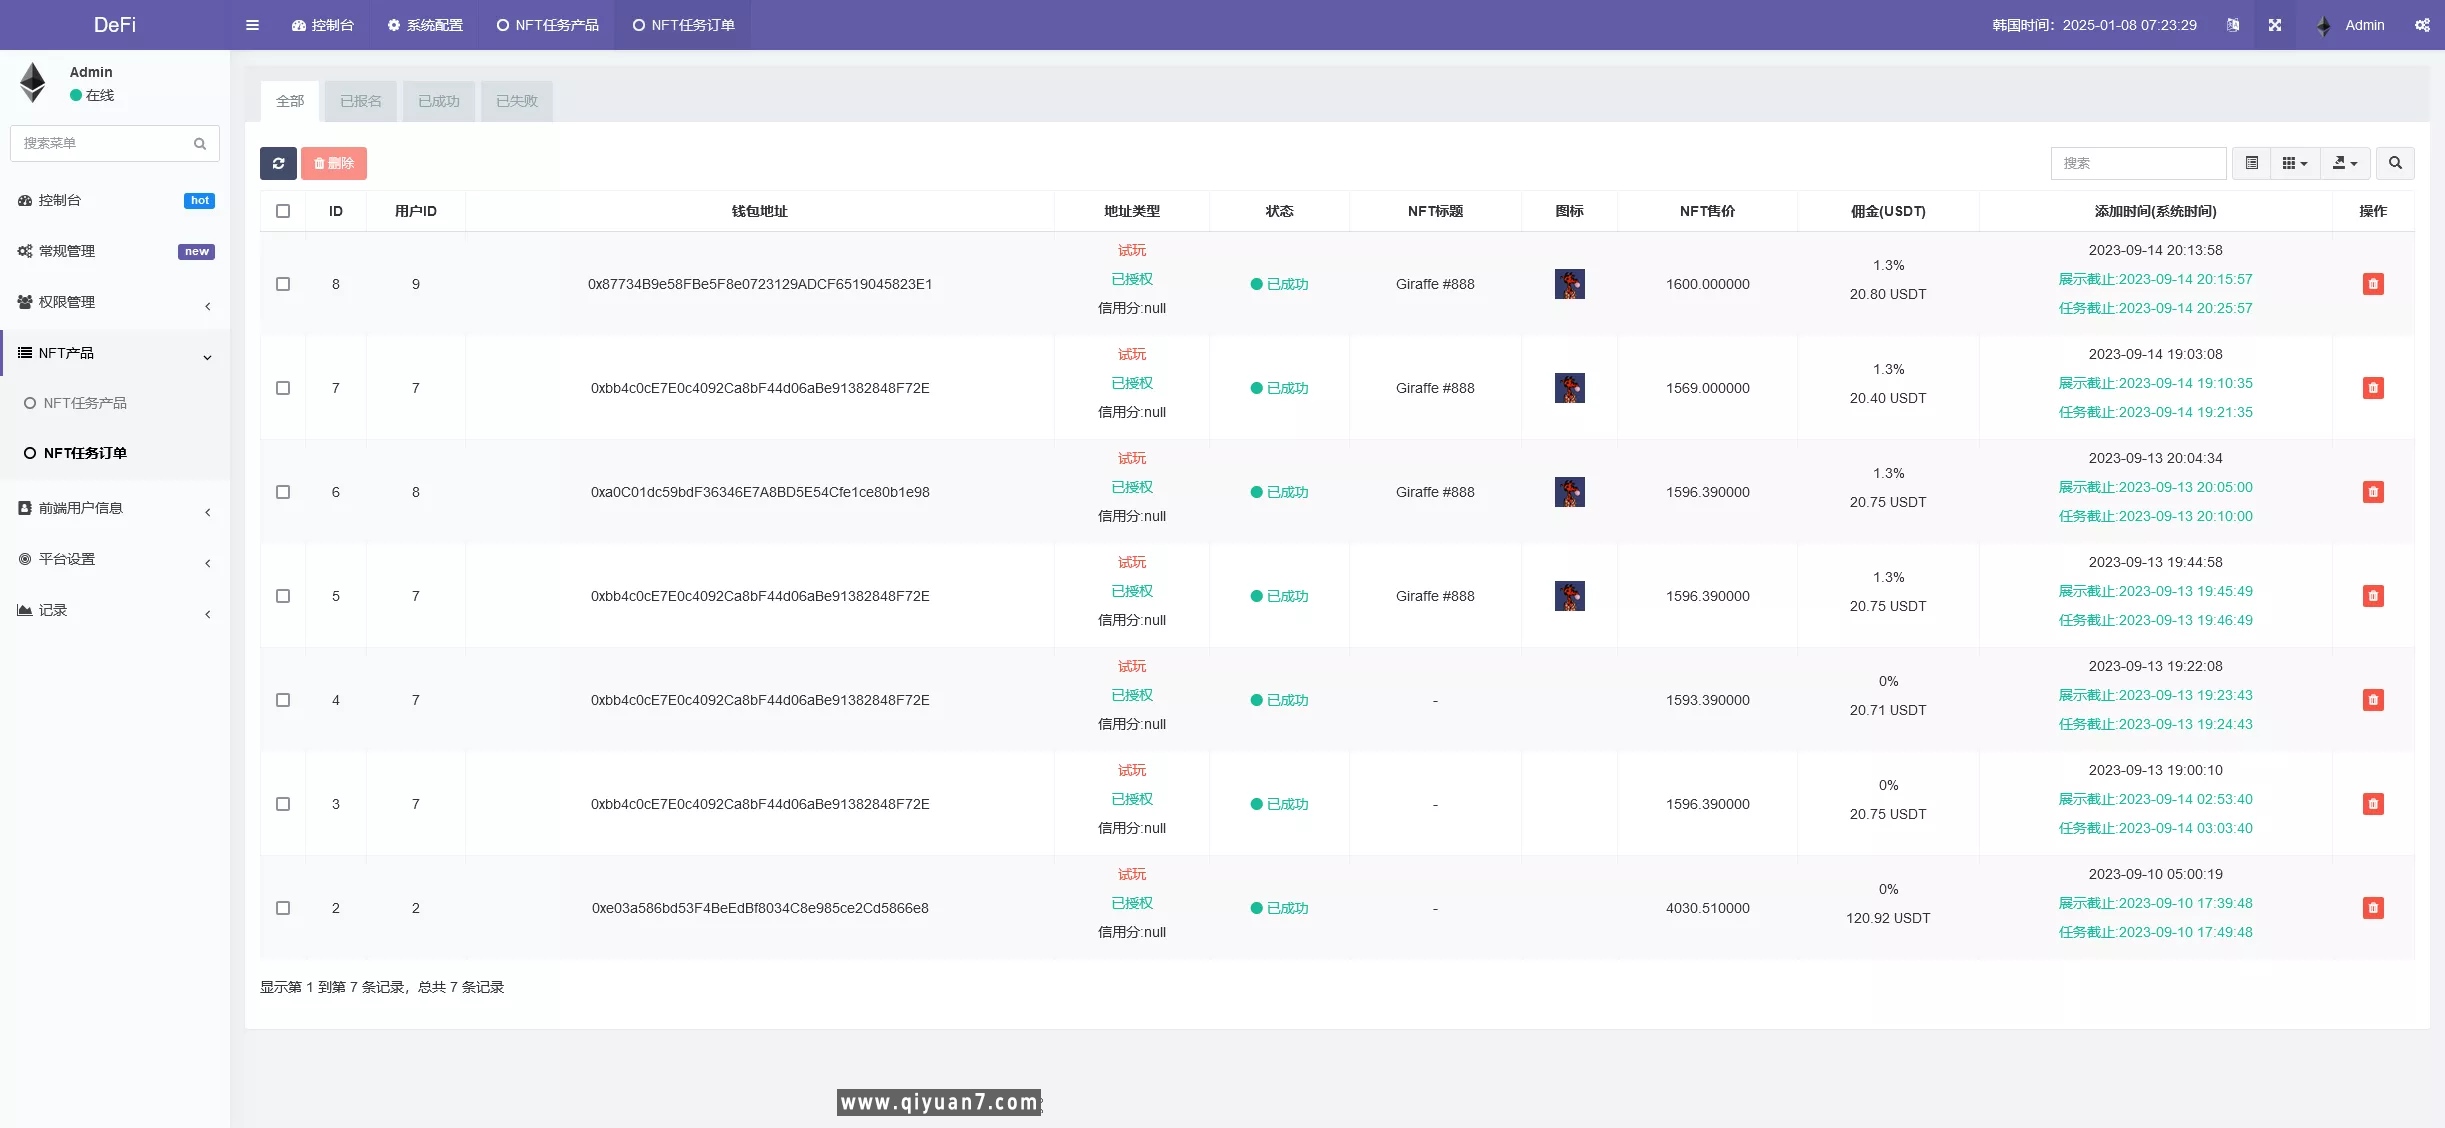Image resolution: width=2445 pixels, height=1128 pixels.
Task: Click the search magnifier button beside toolbar
Action: (x=2395, y=163)
